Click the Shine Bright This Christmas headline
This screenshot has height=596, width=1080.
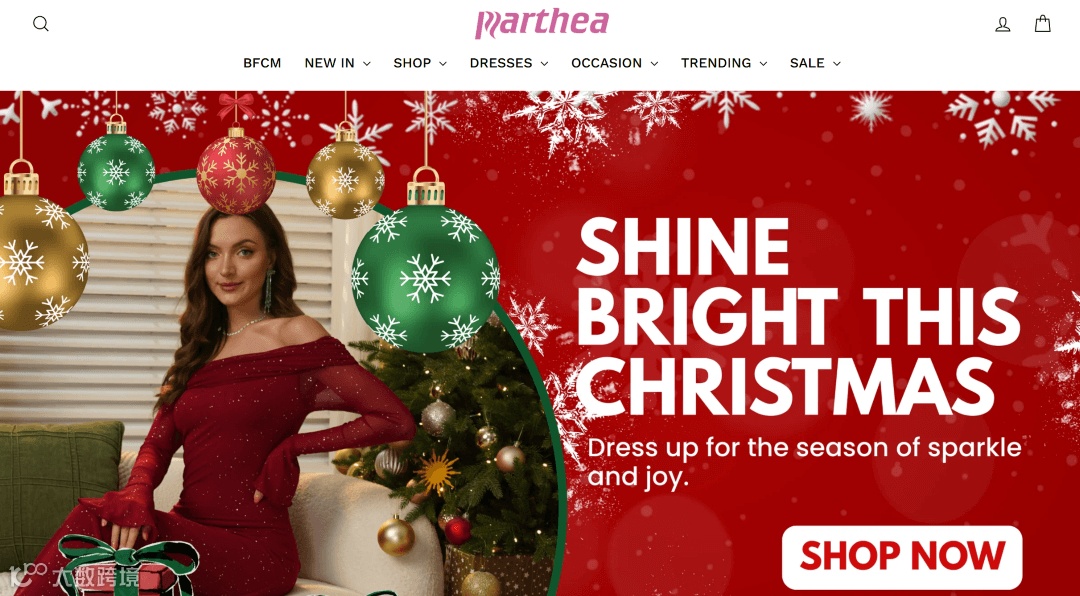coord(798,317)
